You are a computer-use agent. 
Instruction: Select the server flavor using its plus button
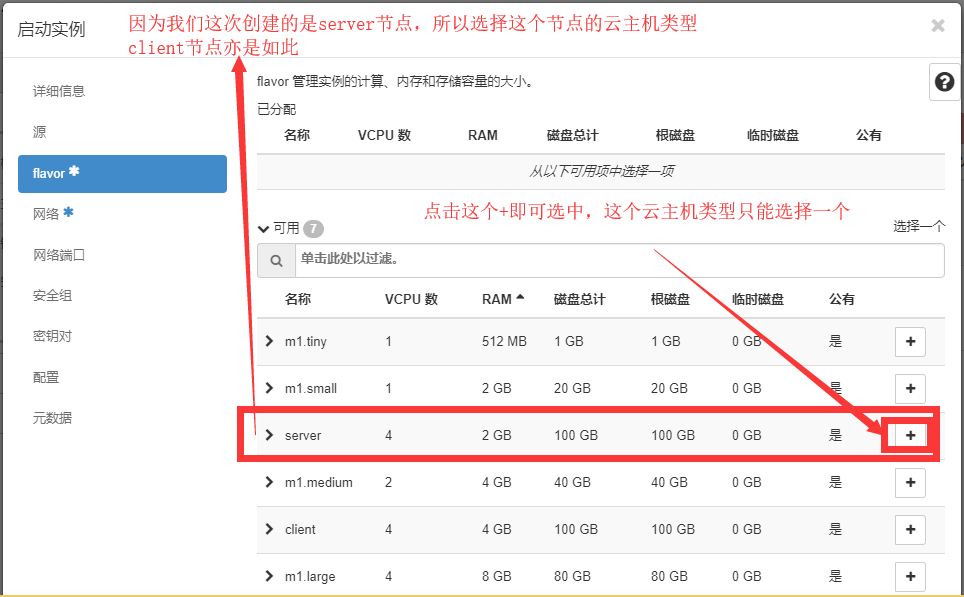point(909,436)
